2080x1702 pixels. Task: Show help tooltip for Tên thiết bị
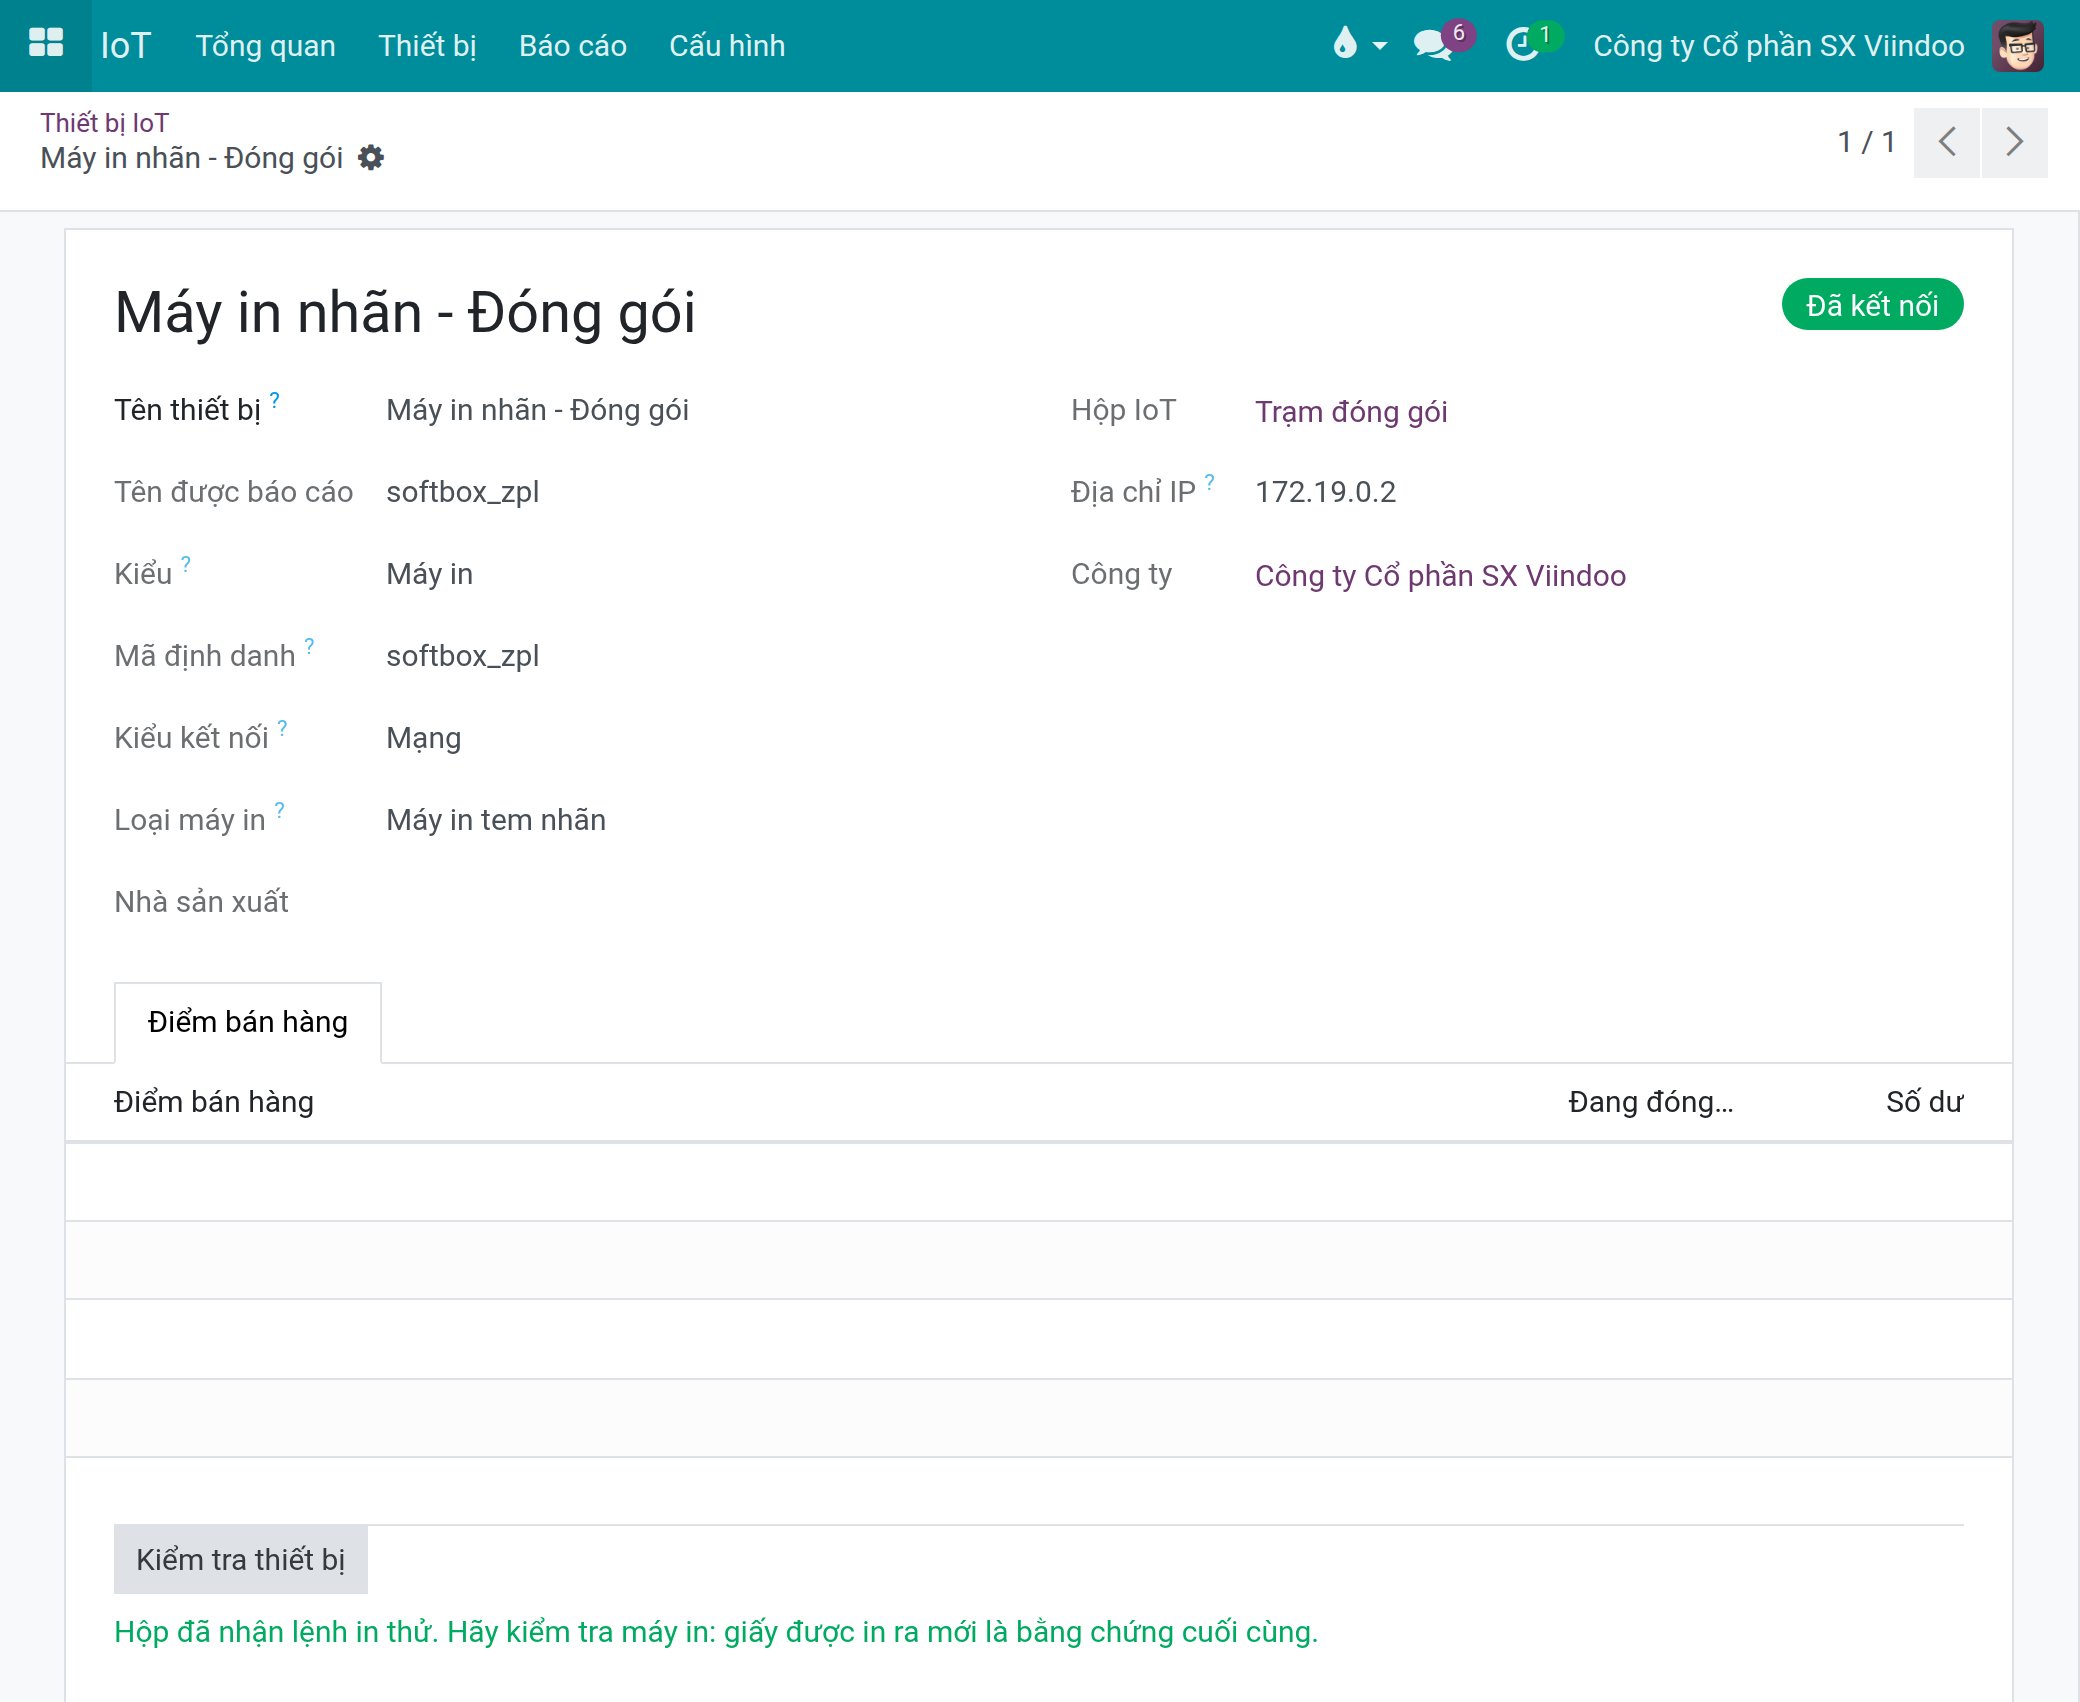tap(275, 399)
